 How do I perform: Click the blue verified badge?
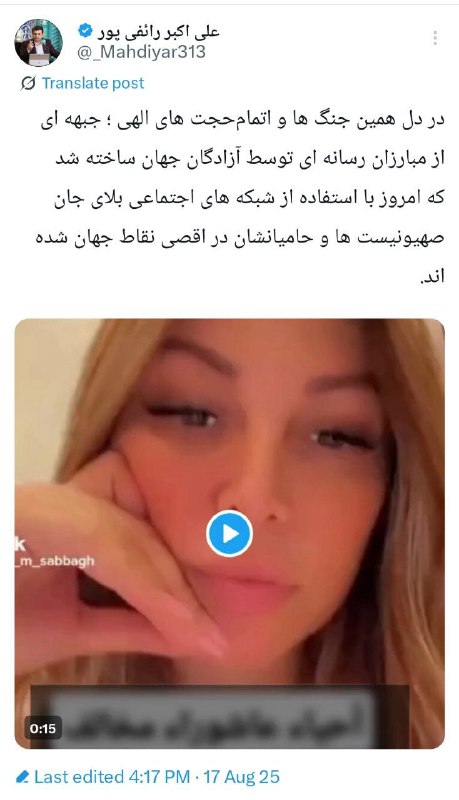tap(85, 31)
